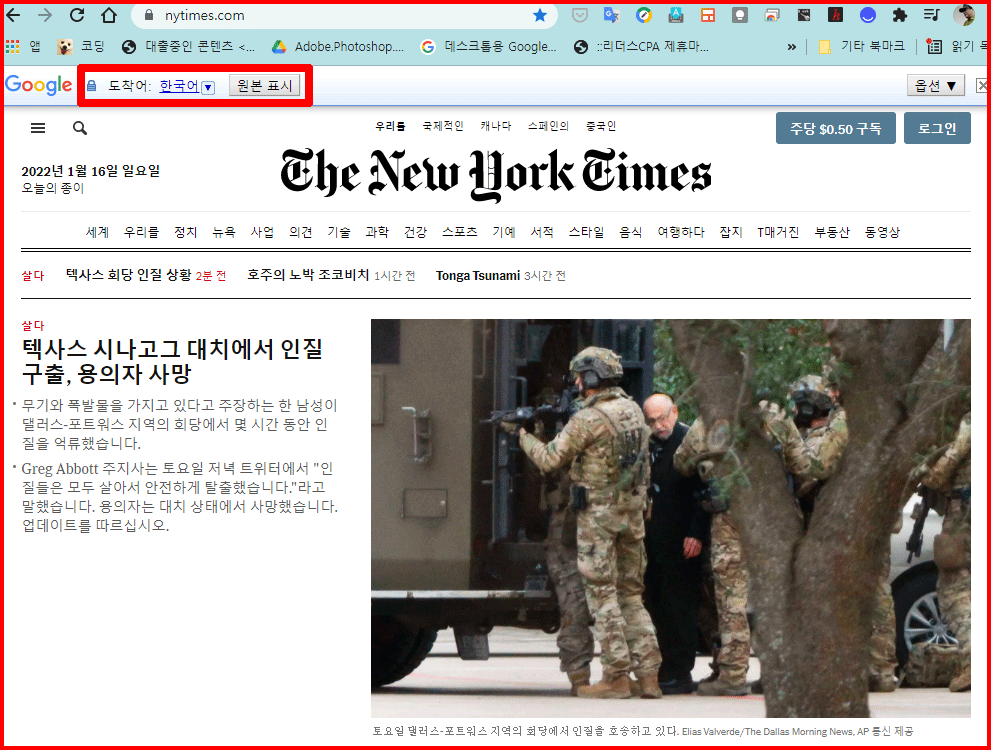Select the 스페인의 edition link

[x=548, y=126]
